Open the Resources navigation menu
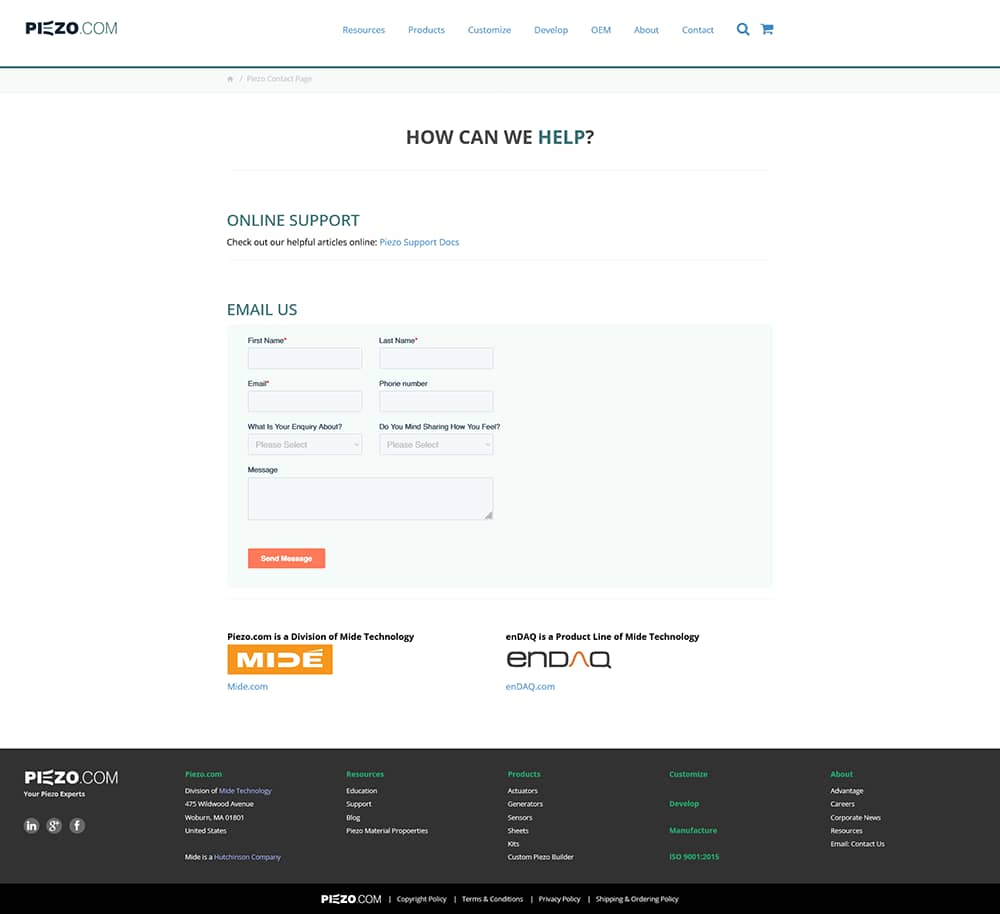Screen dimensions: 1000x914 click(x=364, y=30)
